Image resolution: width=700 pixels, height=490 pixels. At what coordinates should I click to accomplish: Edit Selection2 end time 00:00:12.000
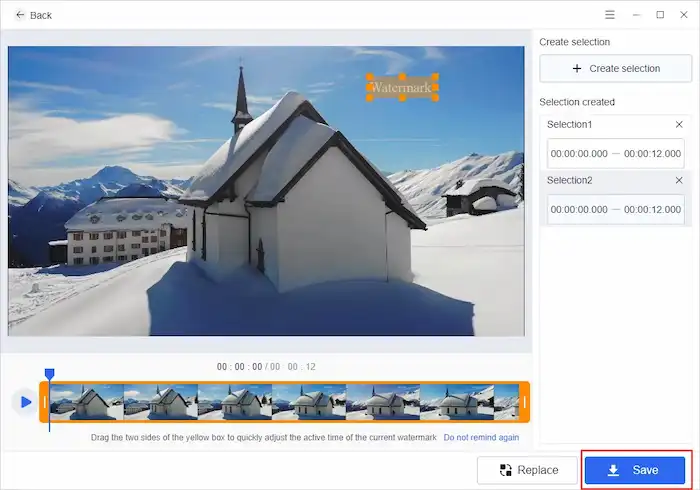point(652,209)
